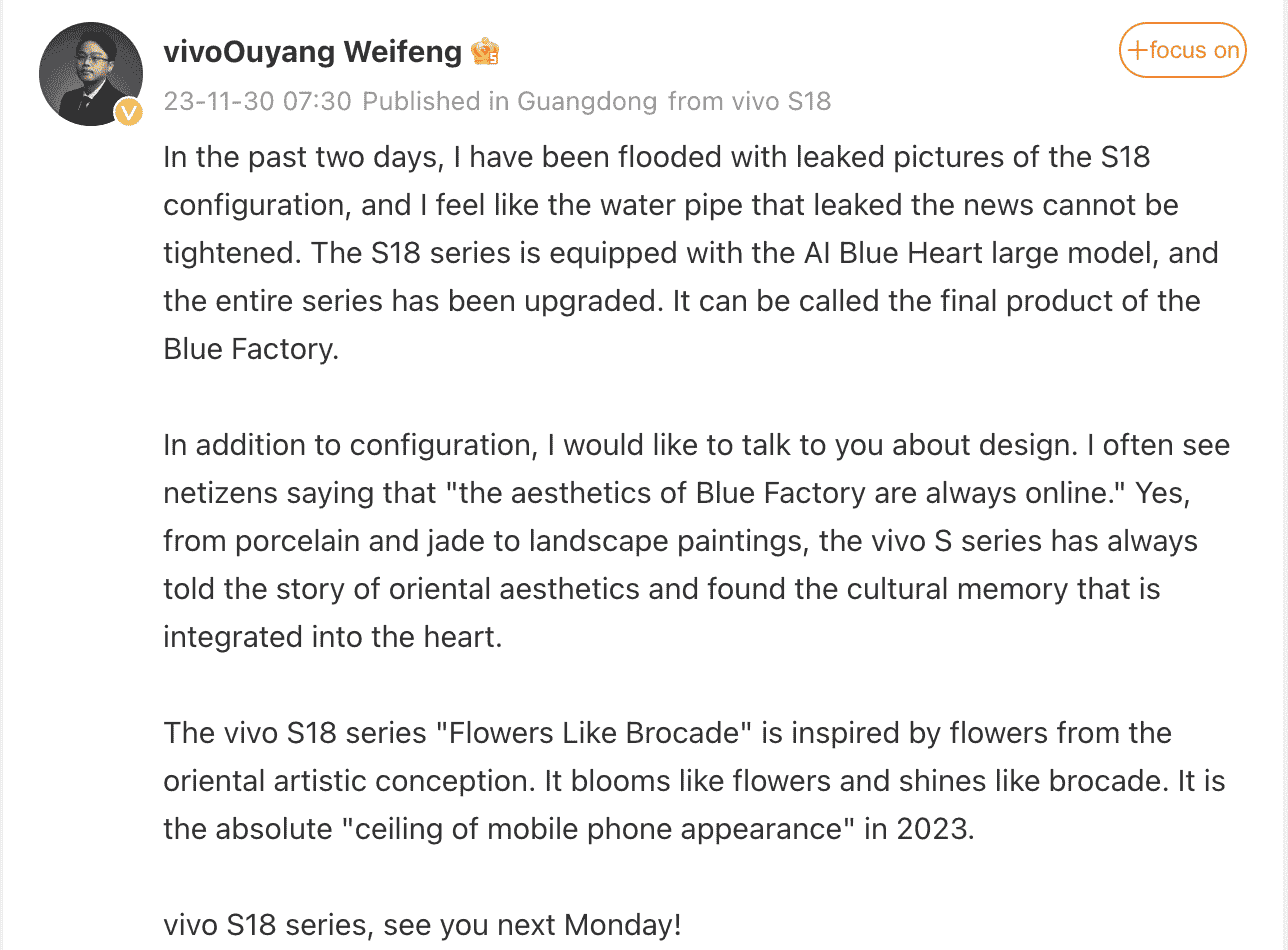Click the crown membership icon beside username

485,51
